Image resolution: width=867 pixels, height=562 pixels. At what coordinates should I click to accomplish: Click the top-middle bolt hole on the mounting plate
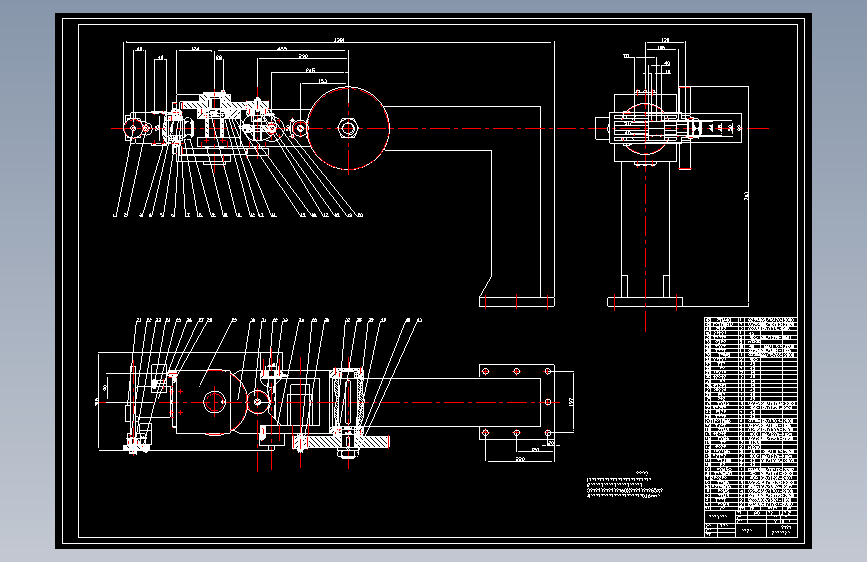point(516,371)
